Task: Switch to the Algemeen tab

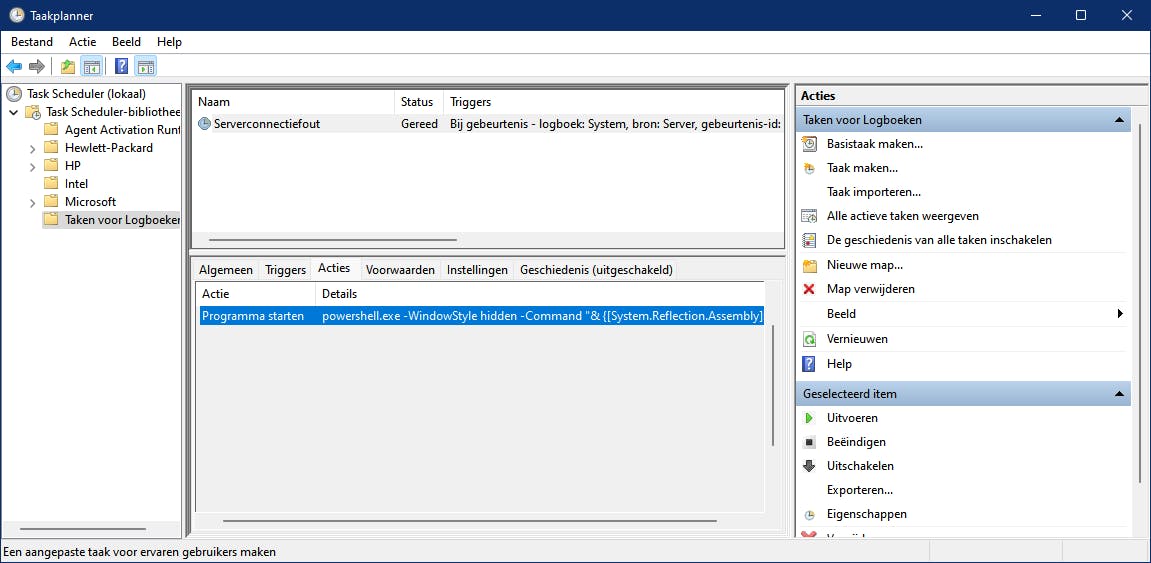Action: tap(226, 270)
